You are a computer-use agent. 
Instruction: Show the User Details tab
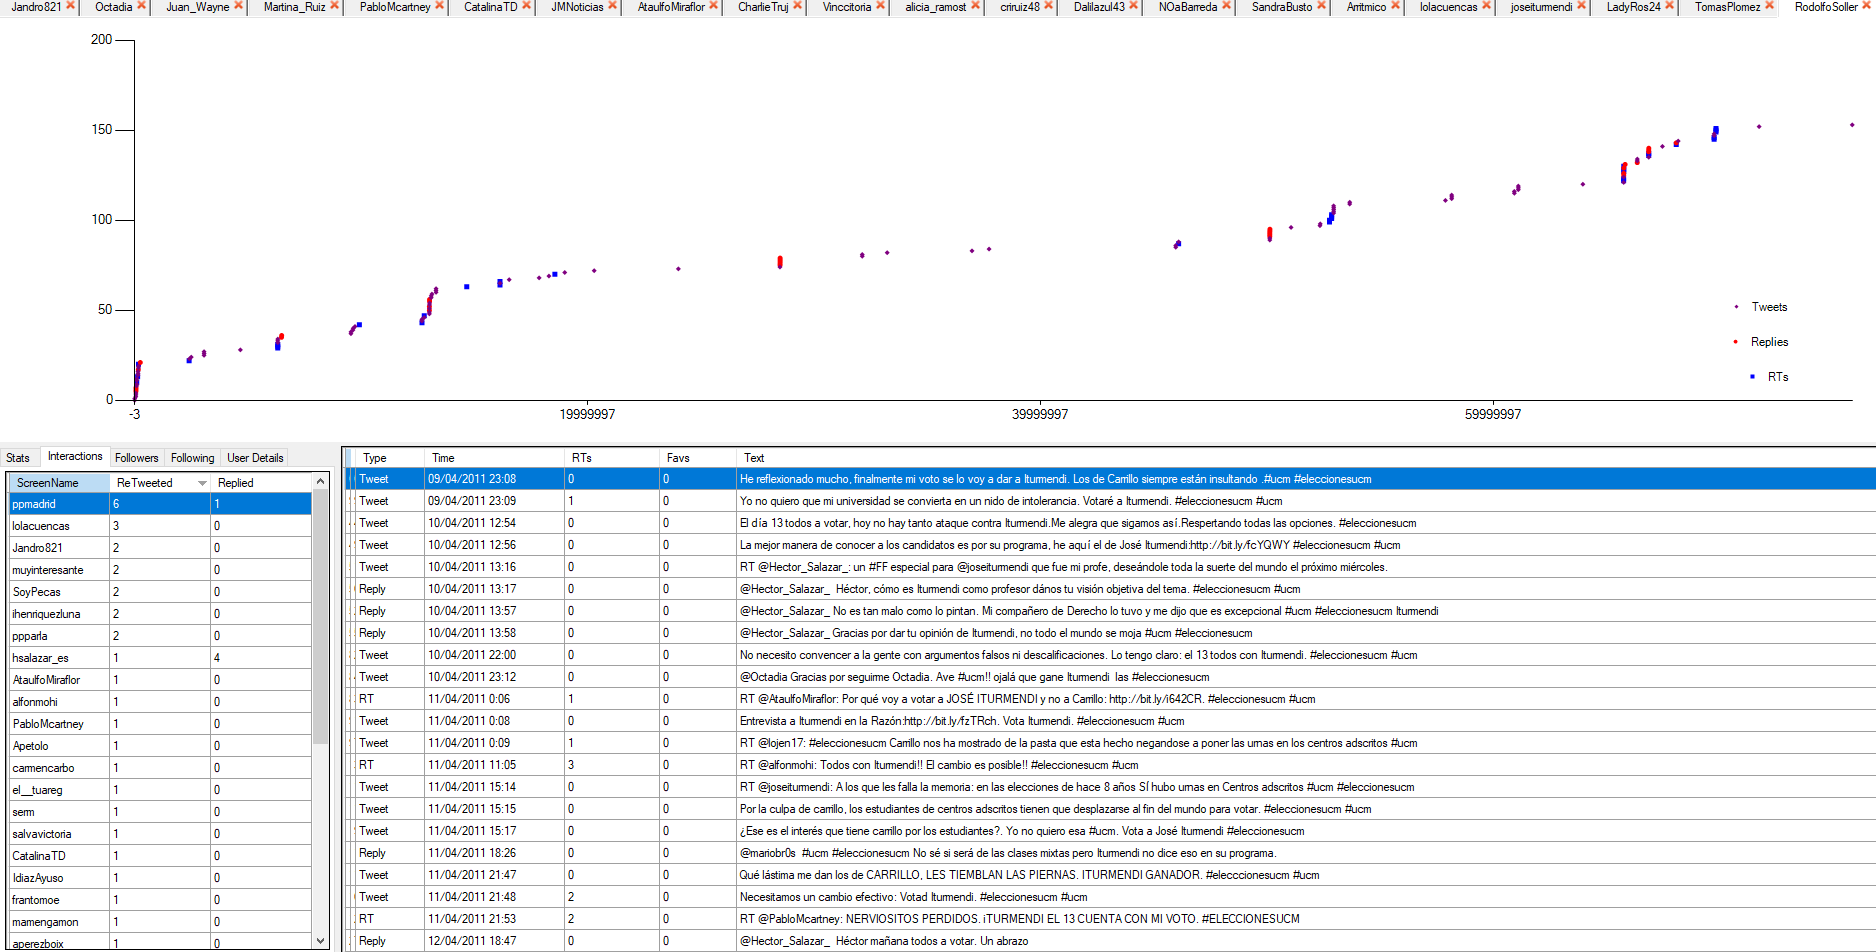[x=255, y=458]
